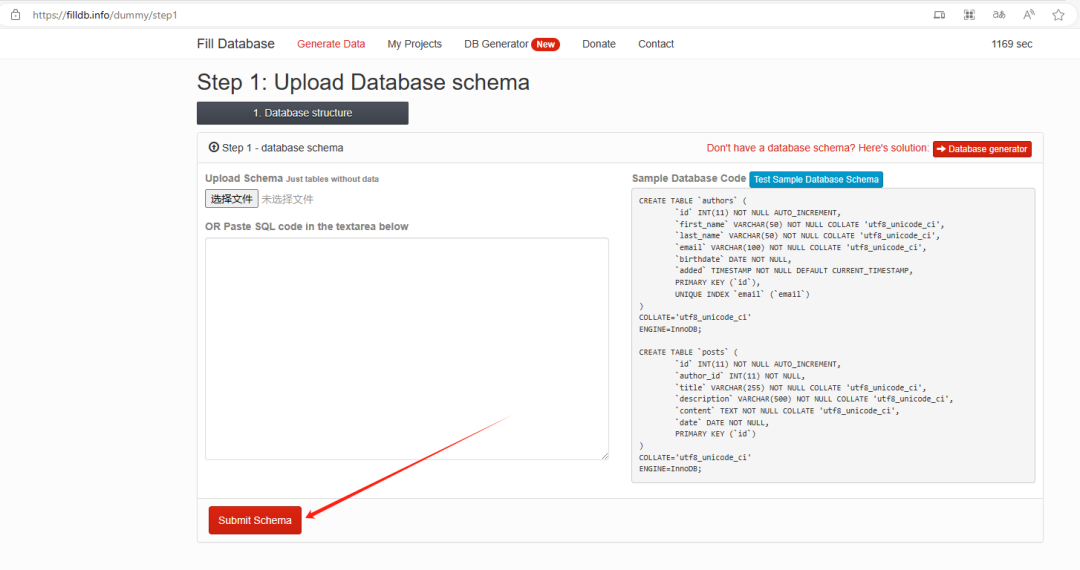Click the red Database generator button

tap(982, 149)
